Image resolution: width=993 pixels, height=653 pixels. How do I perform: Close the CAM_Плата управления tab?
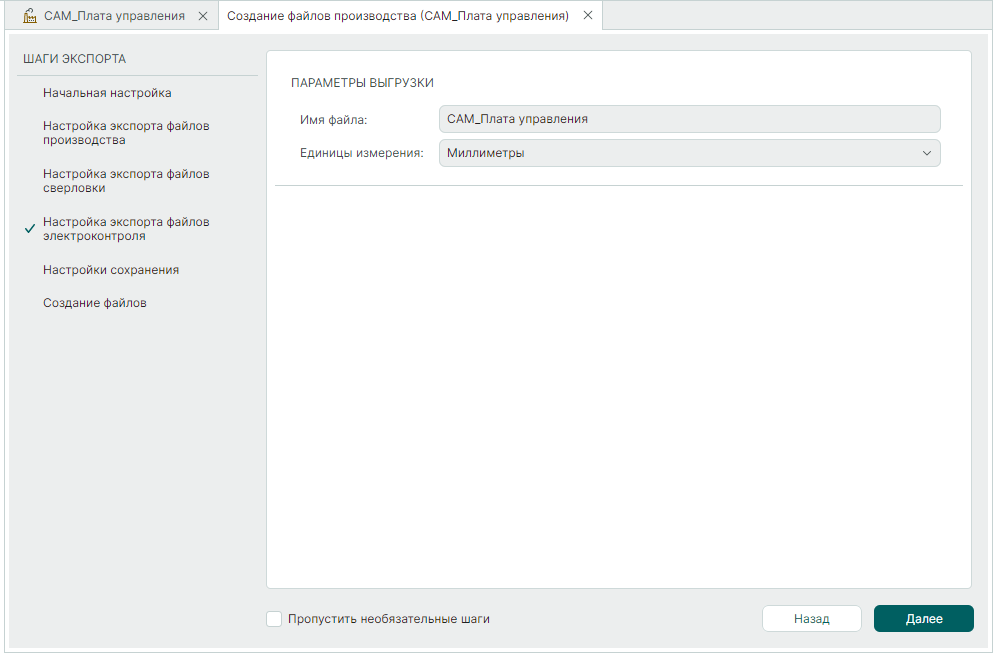point(203,16)
